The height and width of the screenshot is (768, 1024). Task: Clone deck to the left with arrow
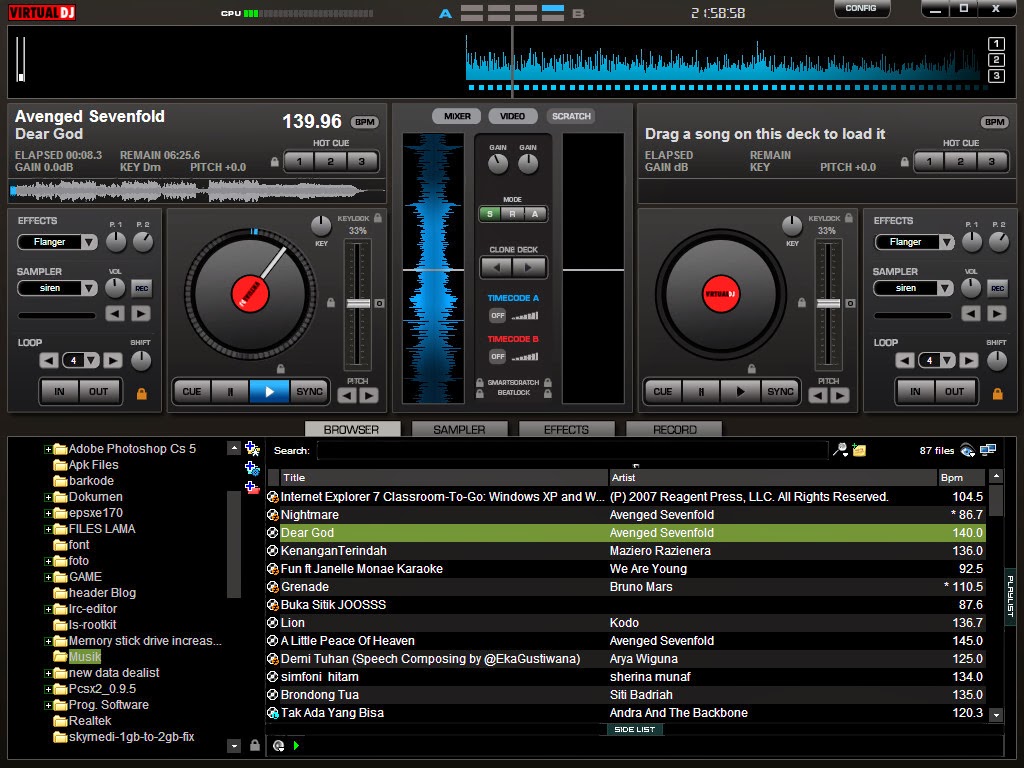coord(497,267)
